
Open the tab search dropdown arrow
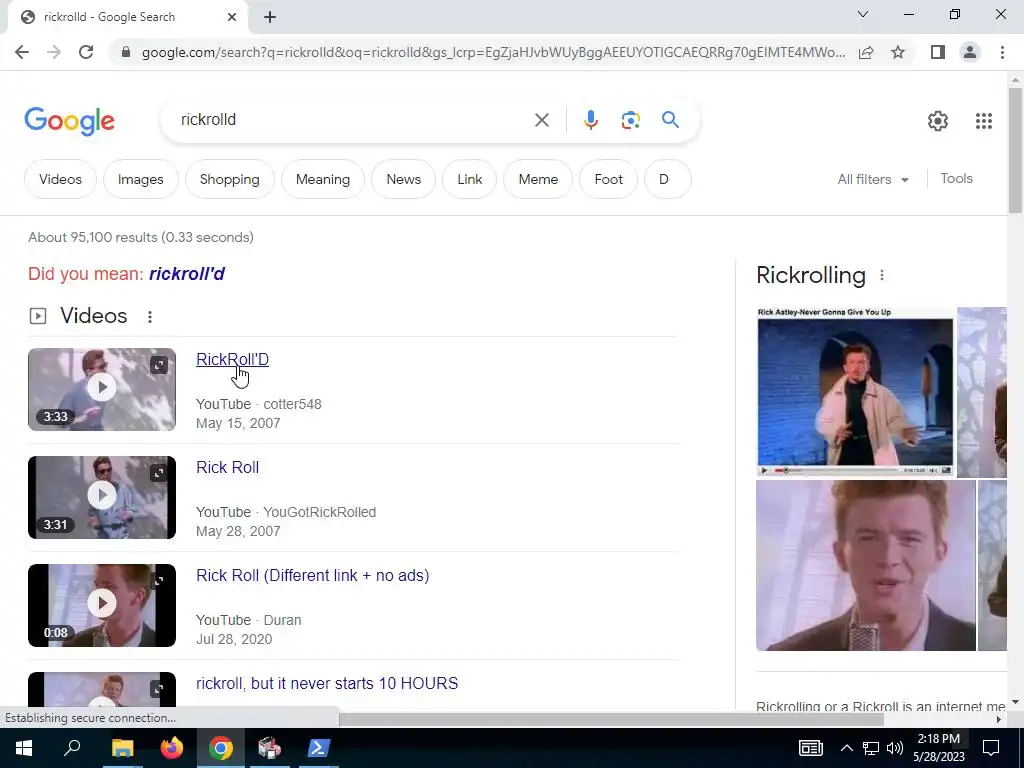863,14
